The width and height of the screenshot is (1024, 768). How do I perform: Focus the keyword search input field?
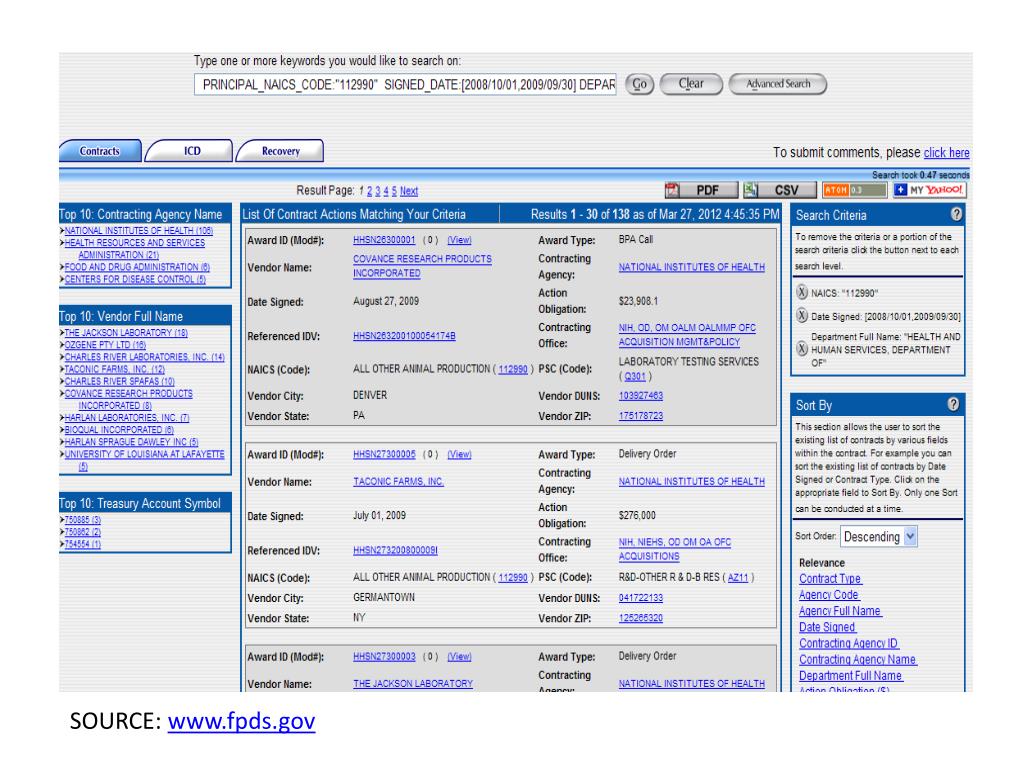(405, 85)
